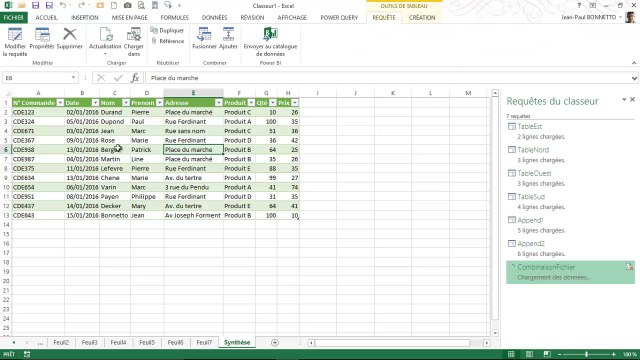Viewport: 640px width, 360px height.
Task: Open the FORMULES ribbon tab
Action: click(x=175, y=18)
